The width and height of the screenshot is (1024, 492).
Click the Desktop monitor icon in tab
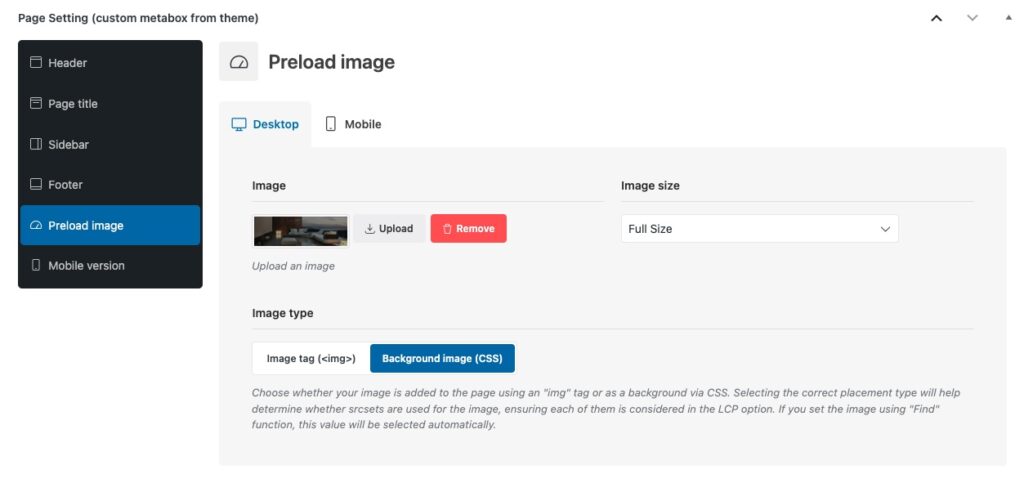point(239,125)
